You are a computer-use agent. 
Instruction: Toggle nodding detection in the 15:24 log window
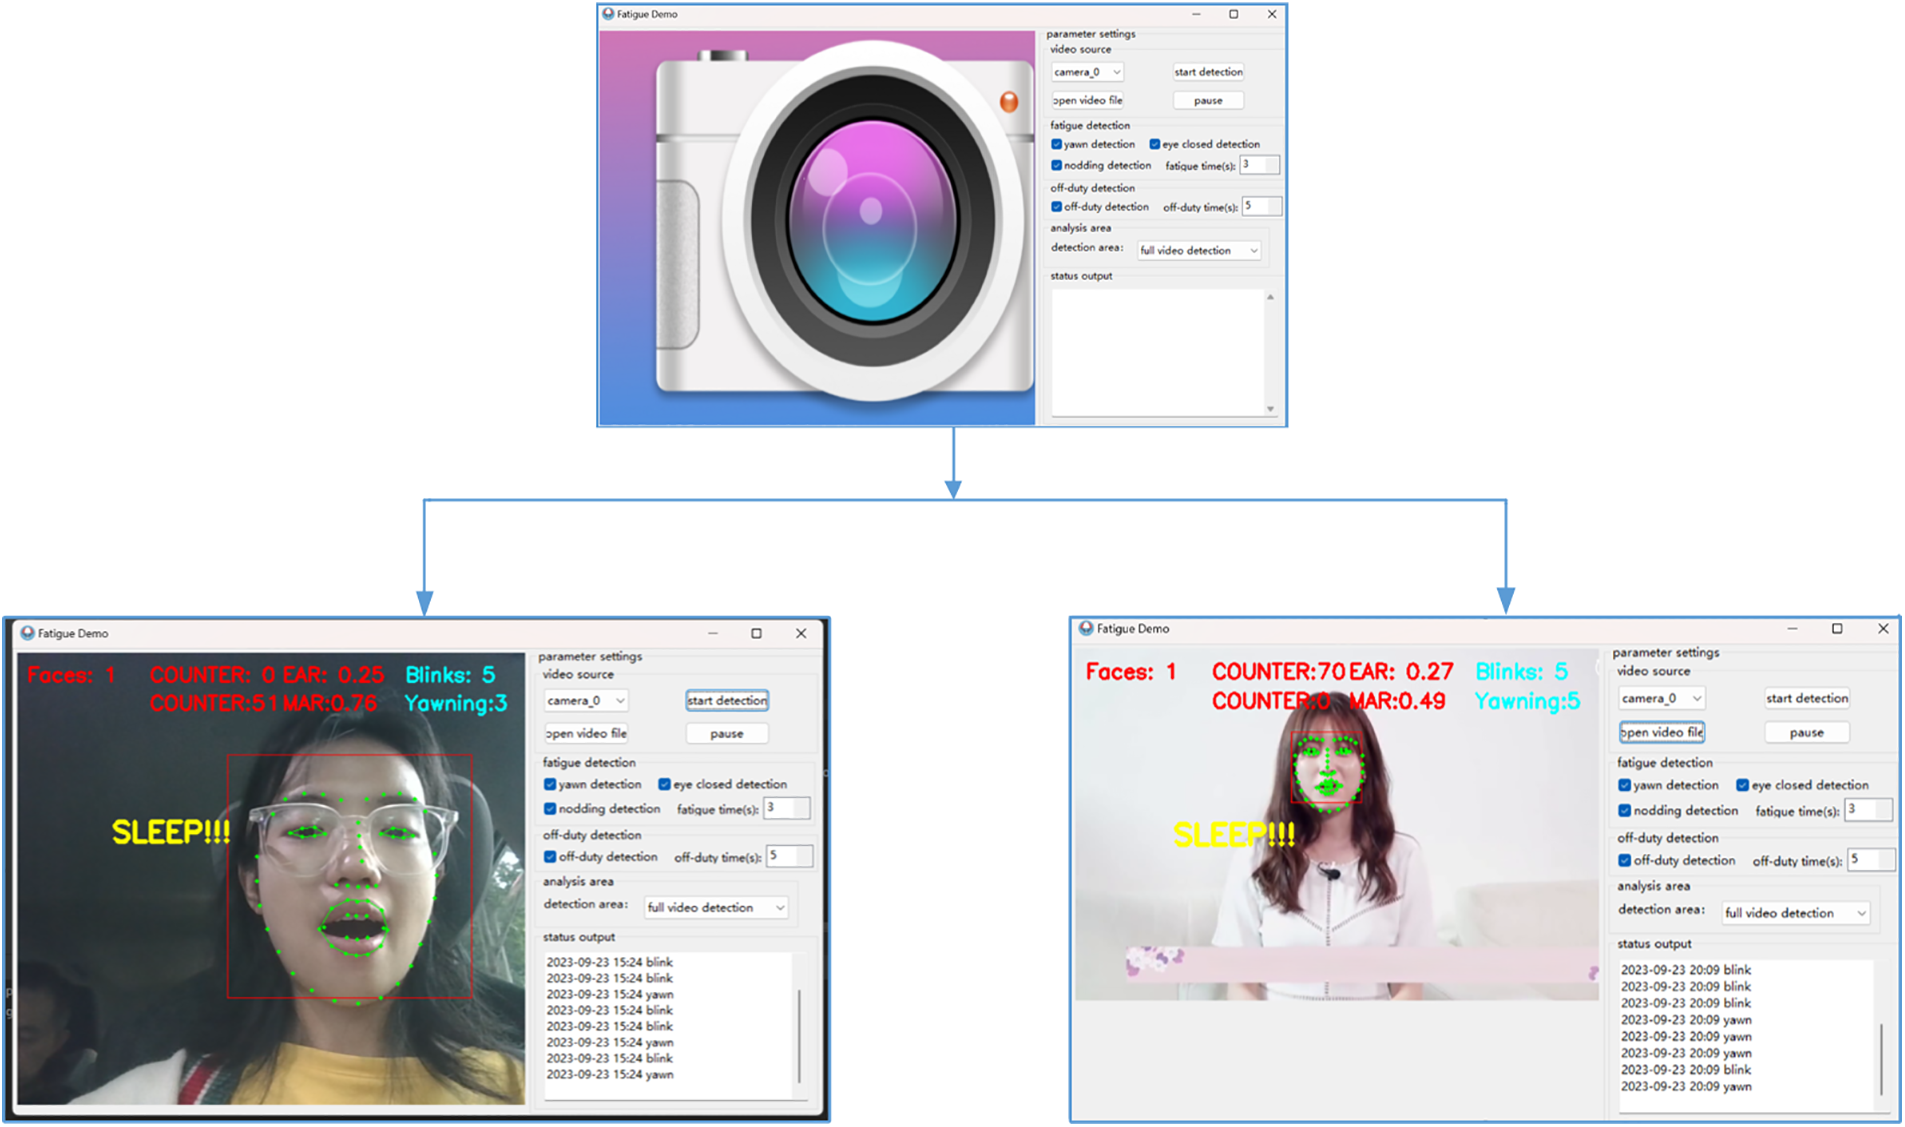point(550,809)
